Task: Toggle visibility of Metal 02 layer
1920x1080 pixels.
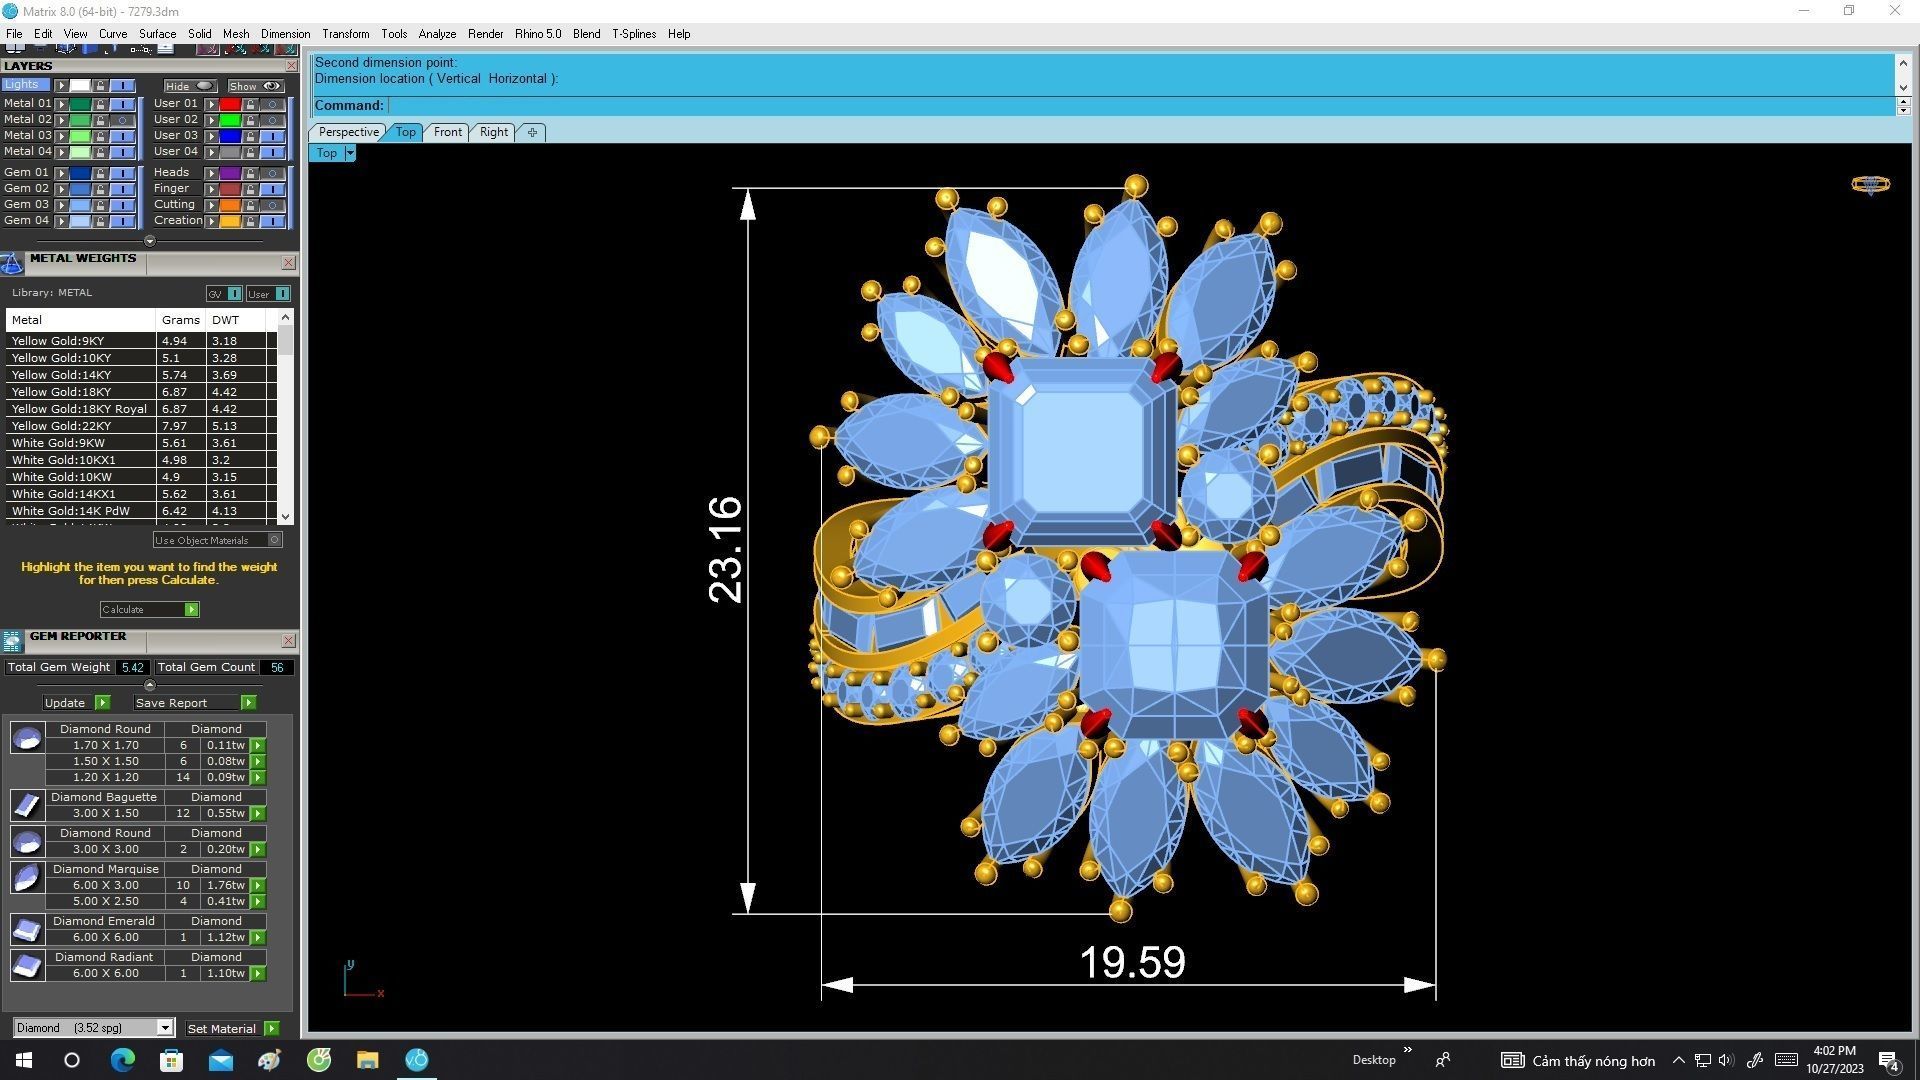Action: point(122,120)
